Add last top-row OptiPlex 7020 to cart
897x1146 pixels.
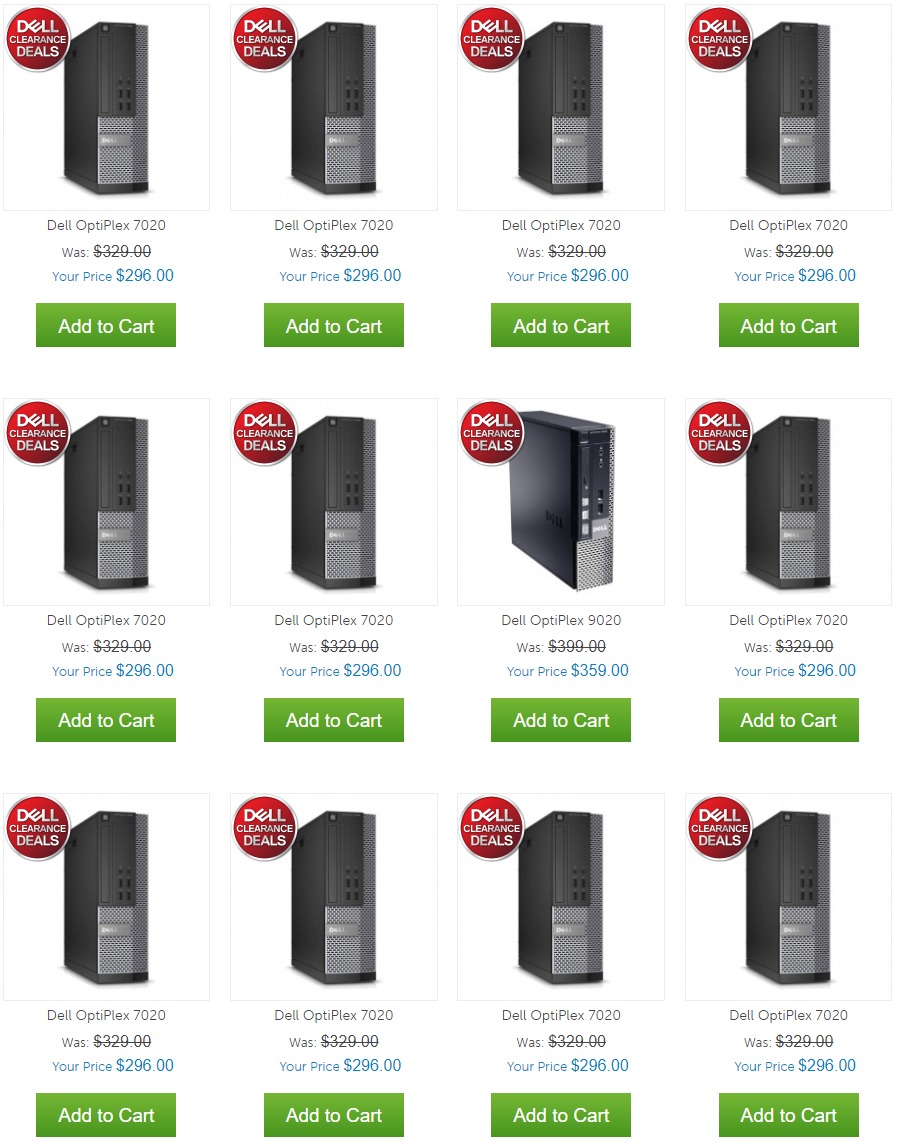pos(789,325)
